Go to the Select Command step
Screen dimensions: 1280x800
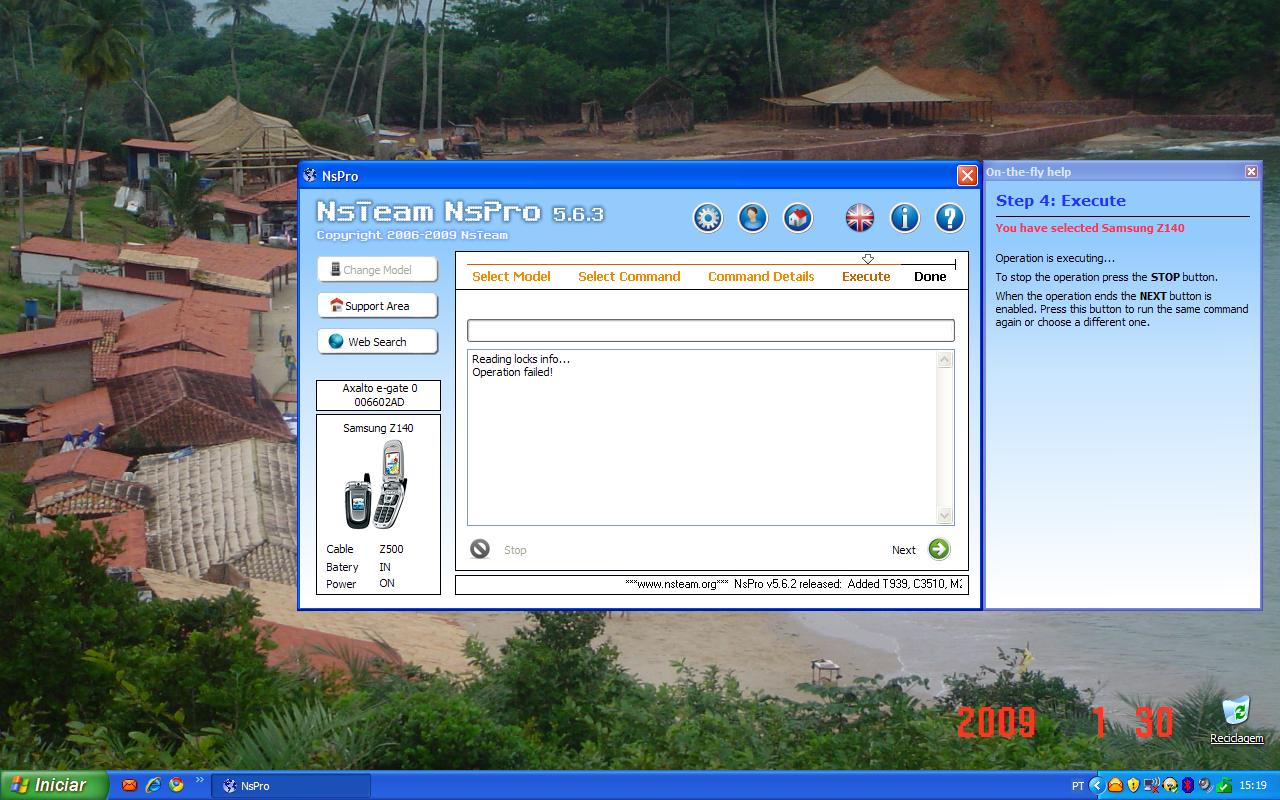(x=629, y=277)
